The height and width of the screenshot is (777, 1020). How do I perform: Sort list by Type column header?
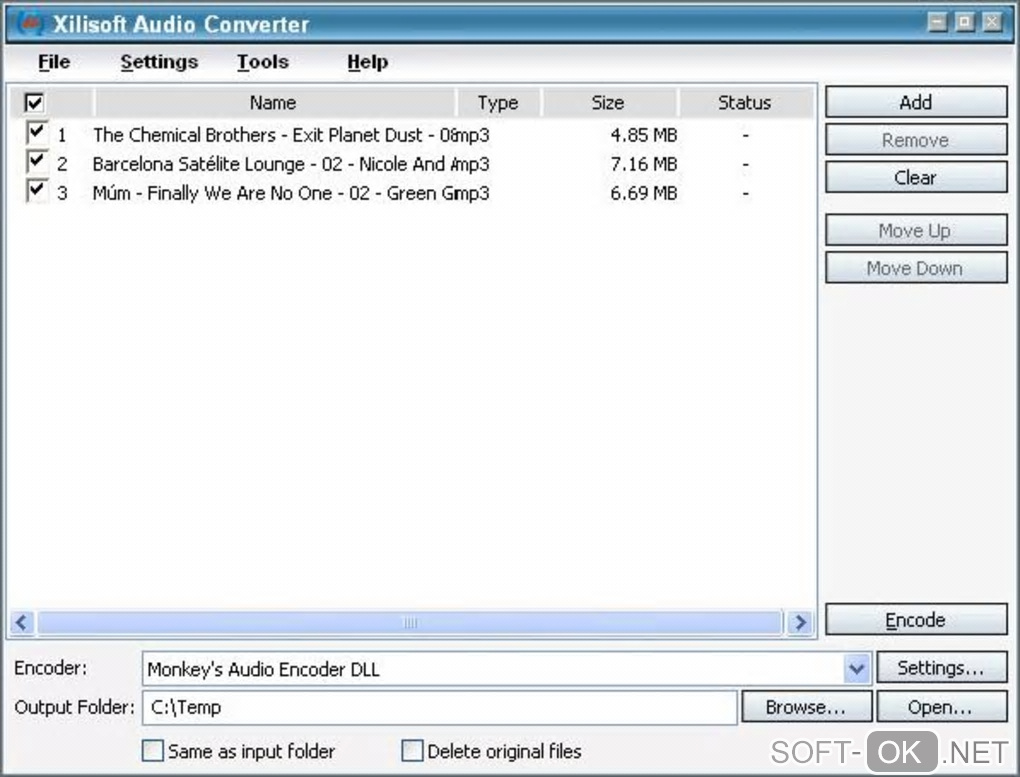click(498, 103)
